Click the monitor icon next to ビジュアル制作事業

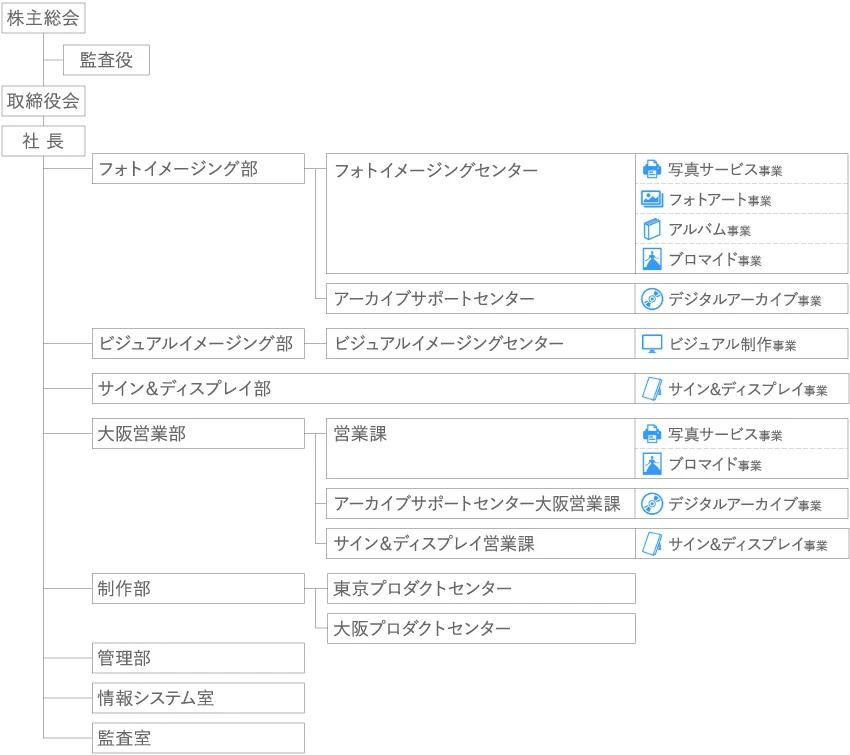[x=652, y=344]
